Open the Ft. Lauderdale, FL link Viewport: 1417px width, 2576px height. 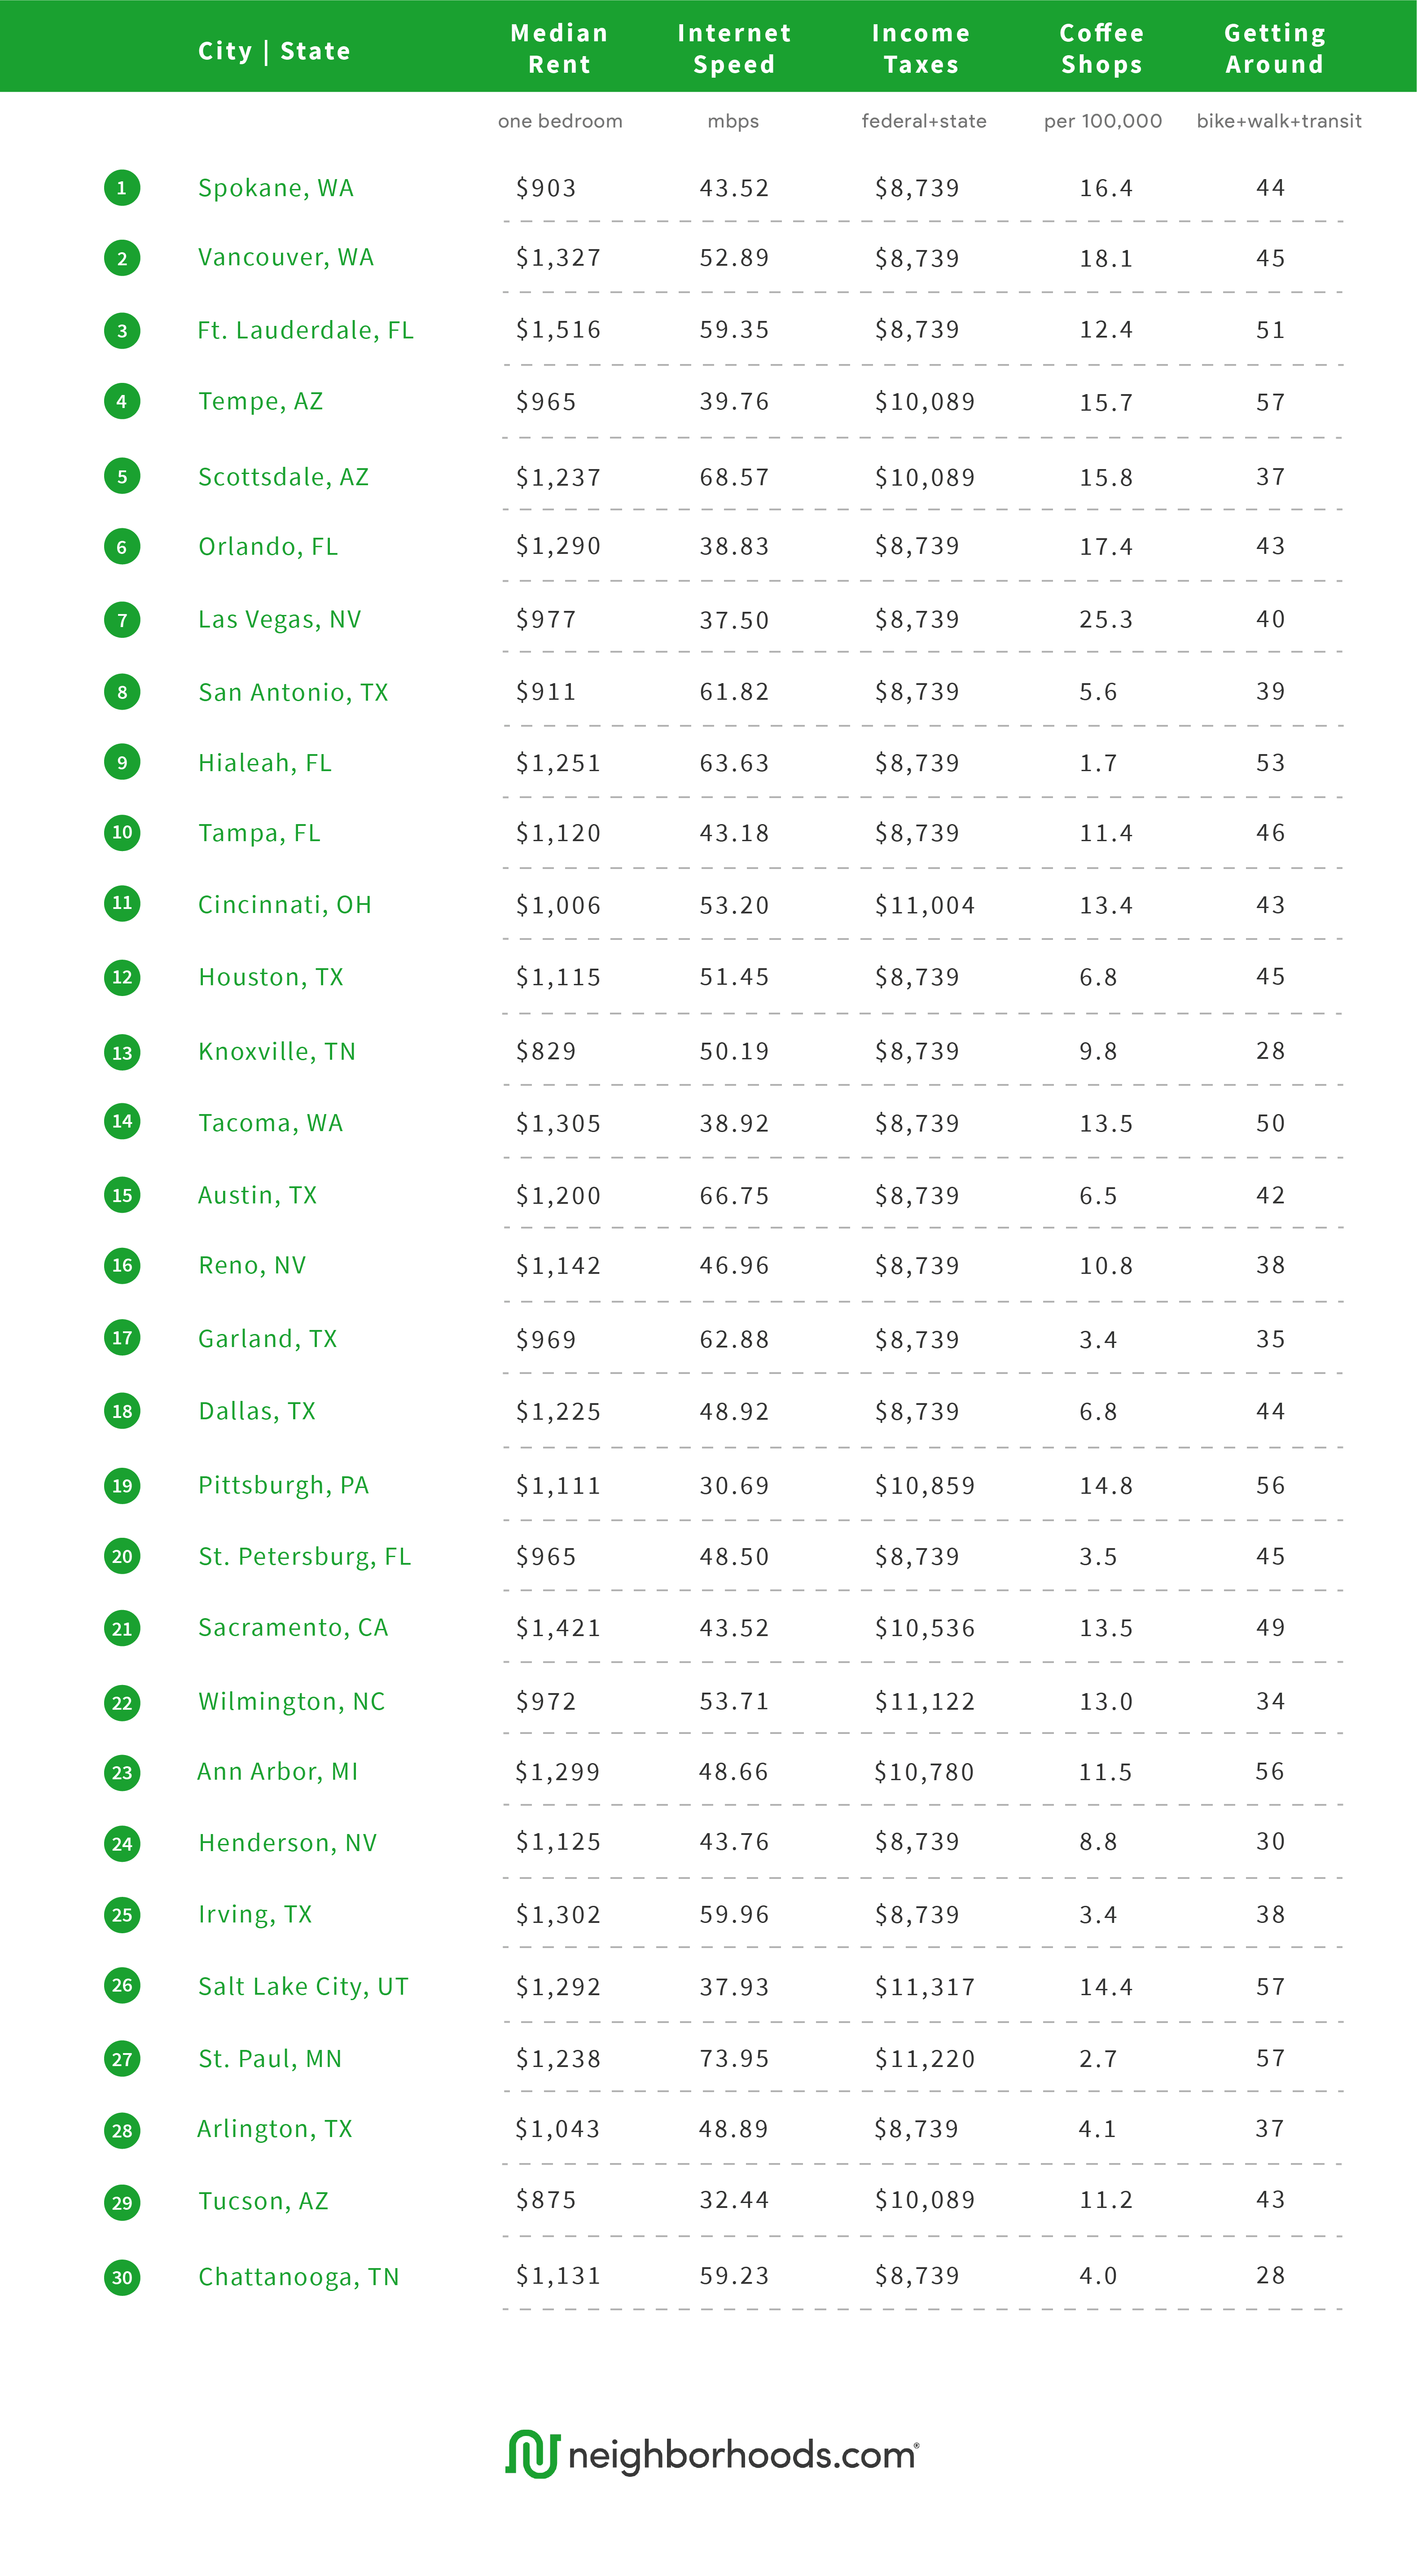[305, 330]
